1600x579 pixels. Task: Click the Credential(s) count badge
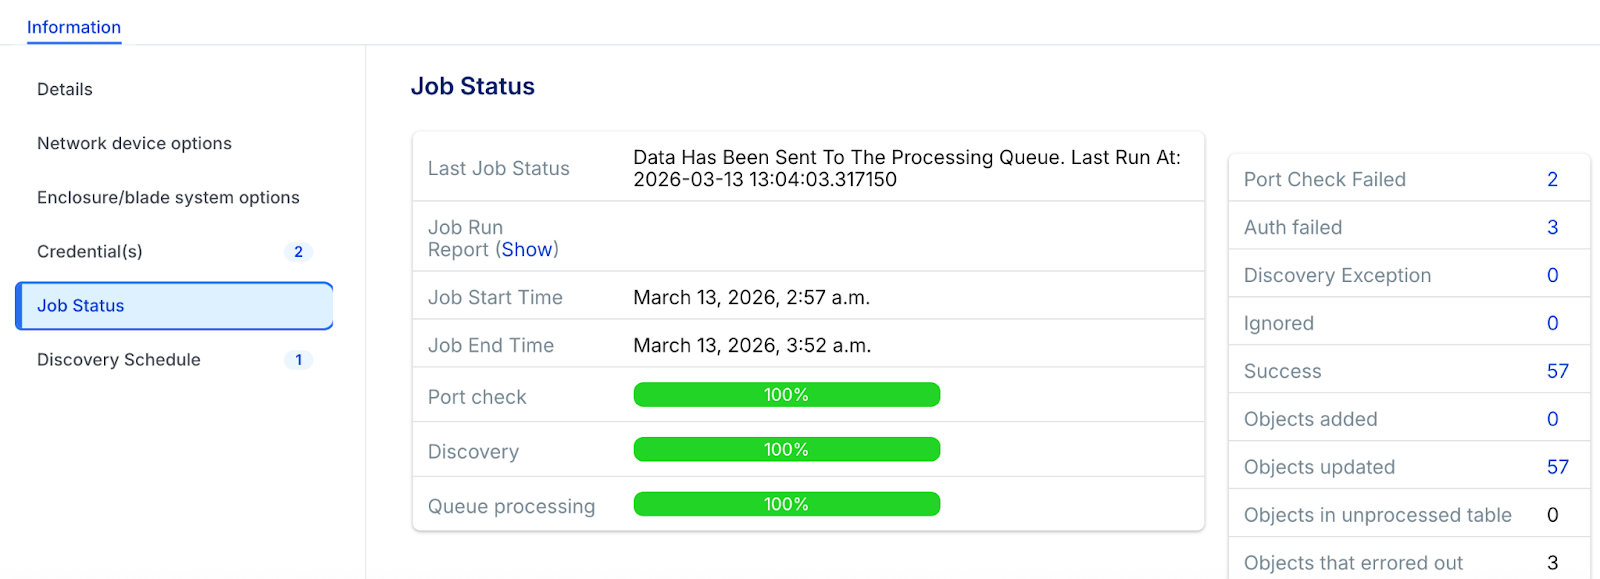(298, 252)
